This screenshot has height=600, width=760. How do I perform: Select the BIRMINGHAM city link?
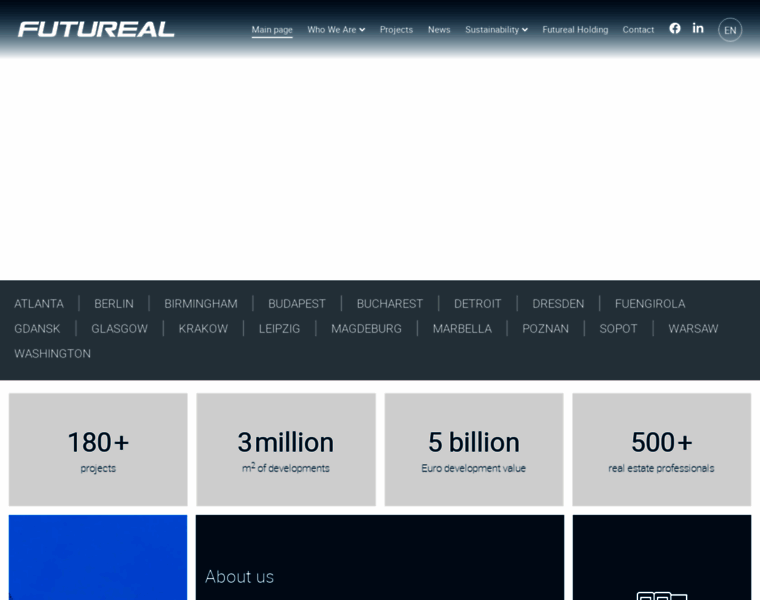click(x=201, y=304)
